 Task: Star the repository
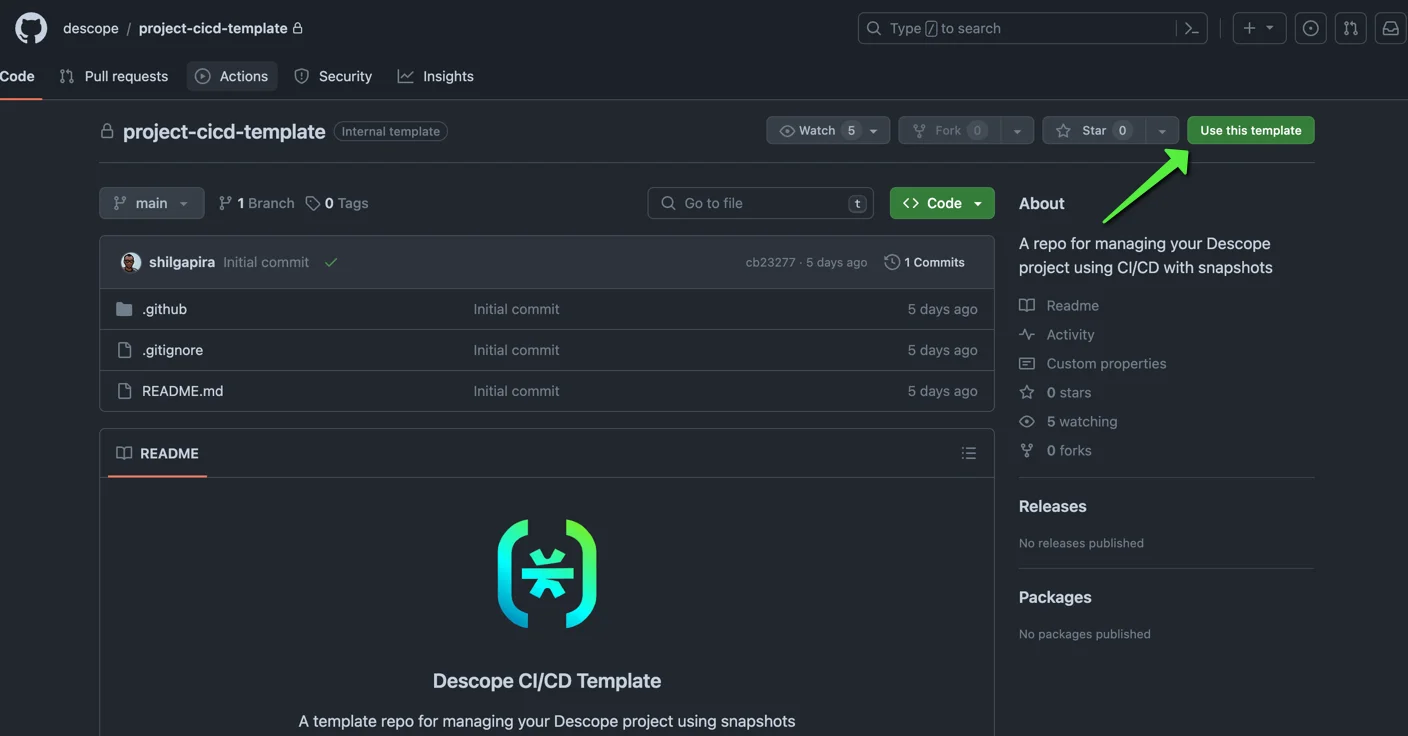tap(1090, 130)
